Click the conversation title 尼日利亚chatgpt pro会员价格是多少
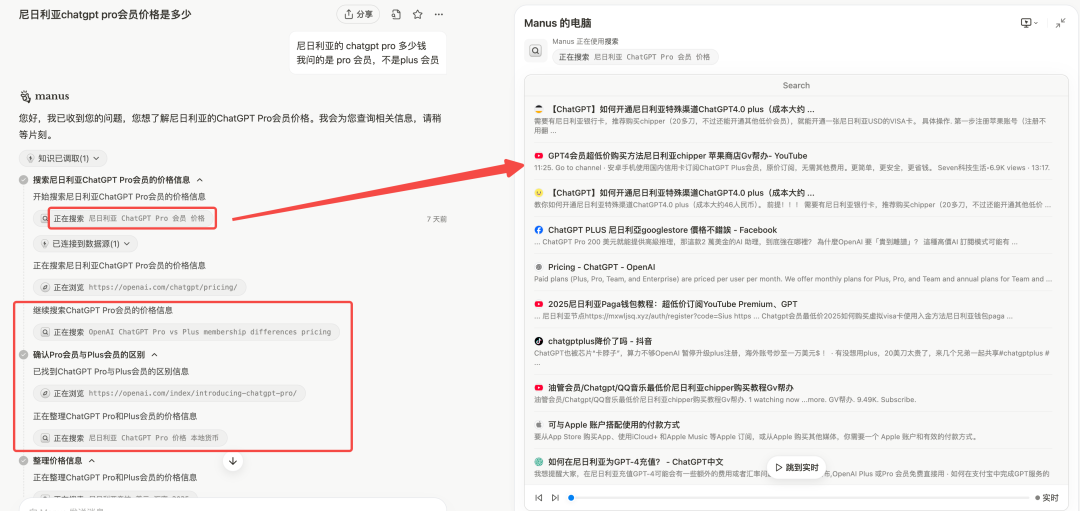Image resolution: width=1080 pixels, height=511 pixels. (x=105, y=14)
